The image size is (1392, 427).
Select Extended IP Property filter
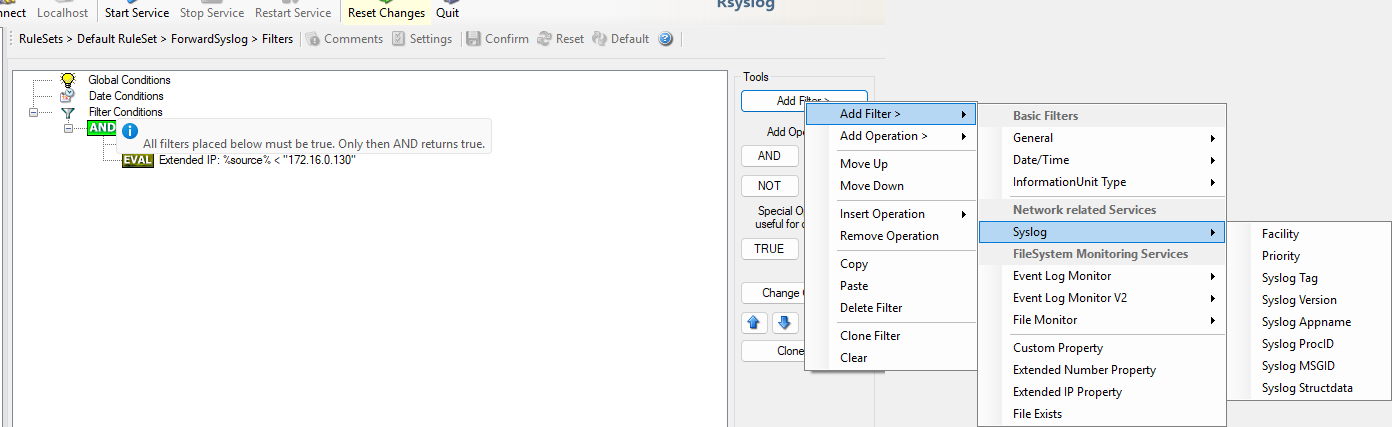click(x=1102, y=392)
